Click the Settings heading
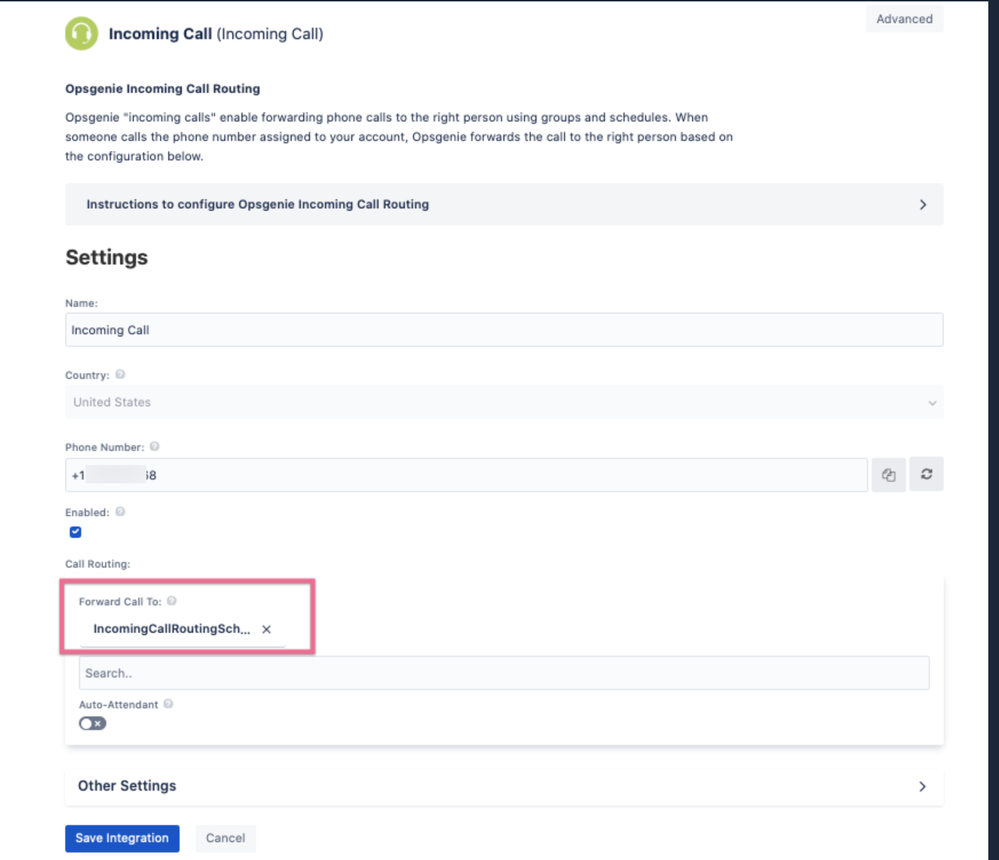The width and height of the screenshot is (999, 860). 106,257
